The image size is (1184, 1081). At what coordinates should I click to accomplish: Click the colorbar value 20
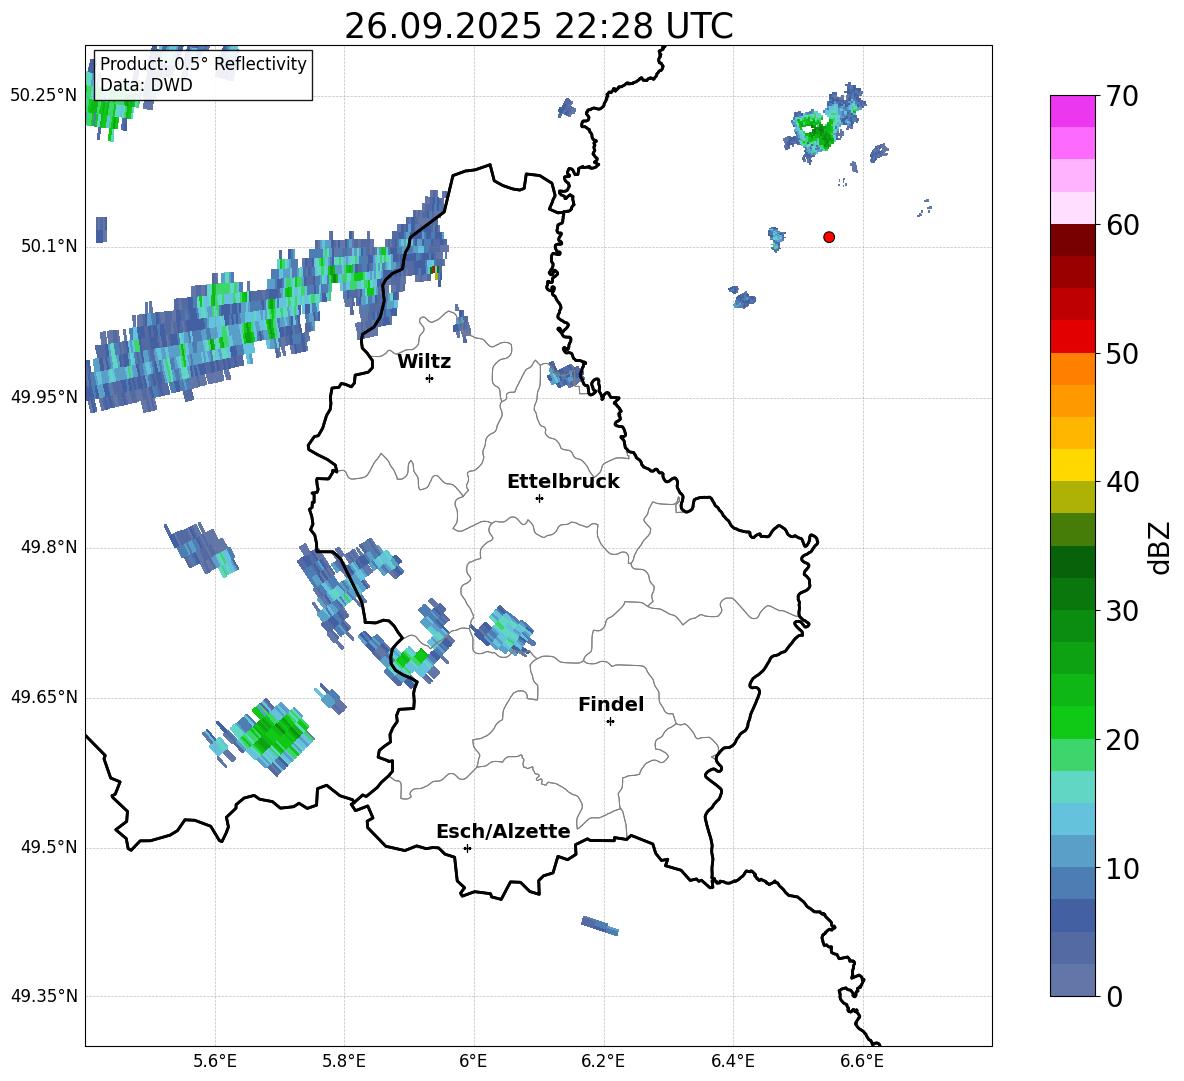pyautogui.click(x=1123, y=740)
